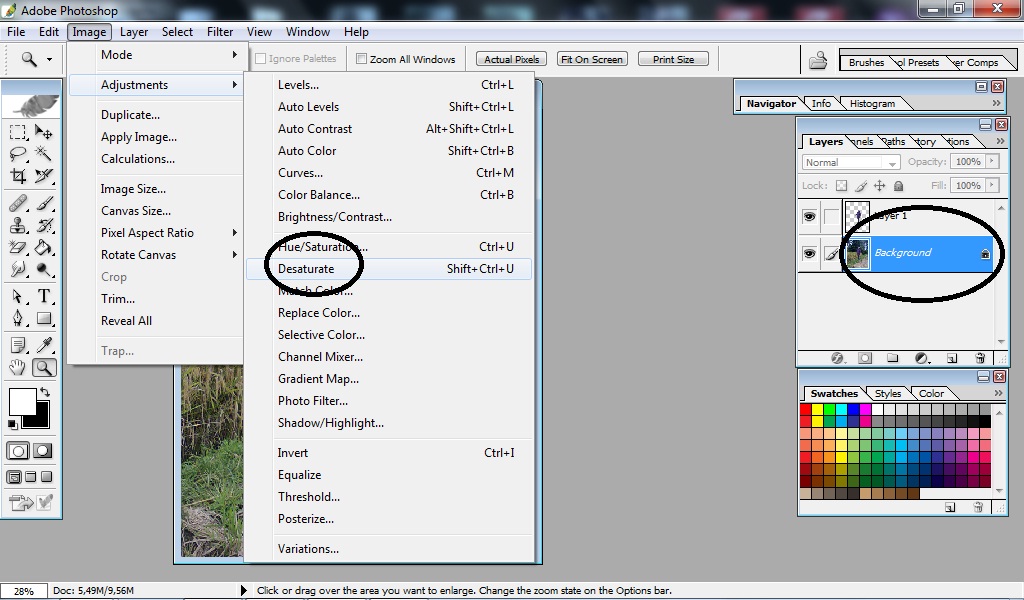Select the Notes tool
The height and width of the screenshot is (600, 1024).
coord(18,345)
